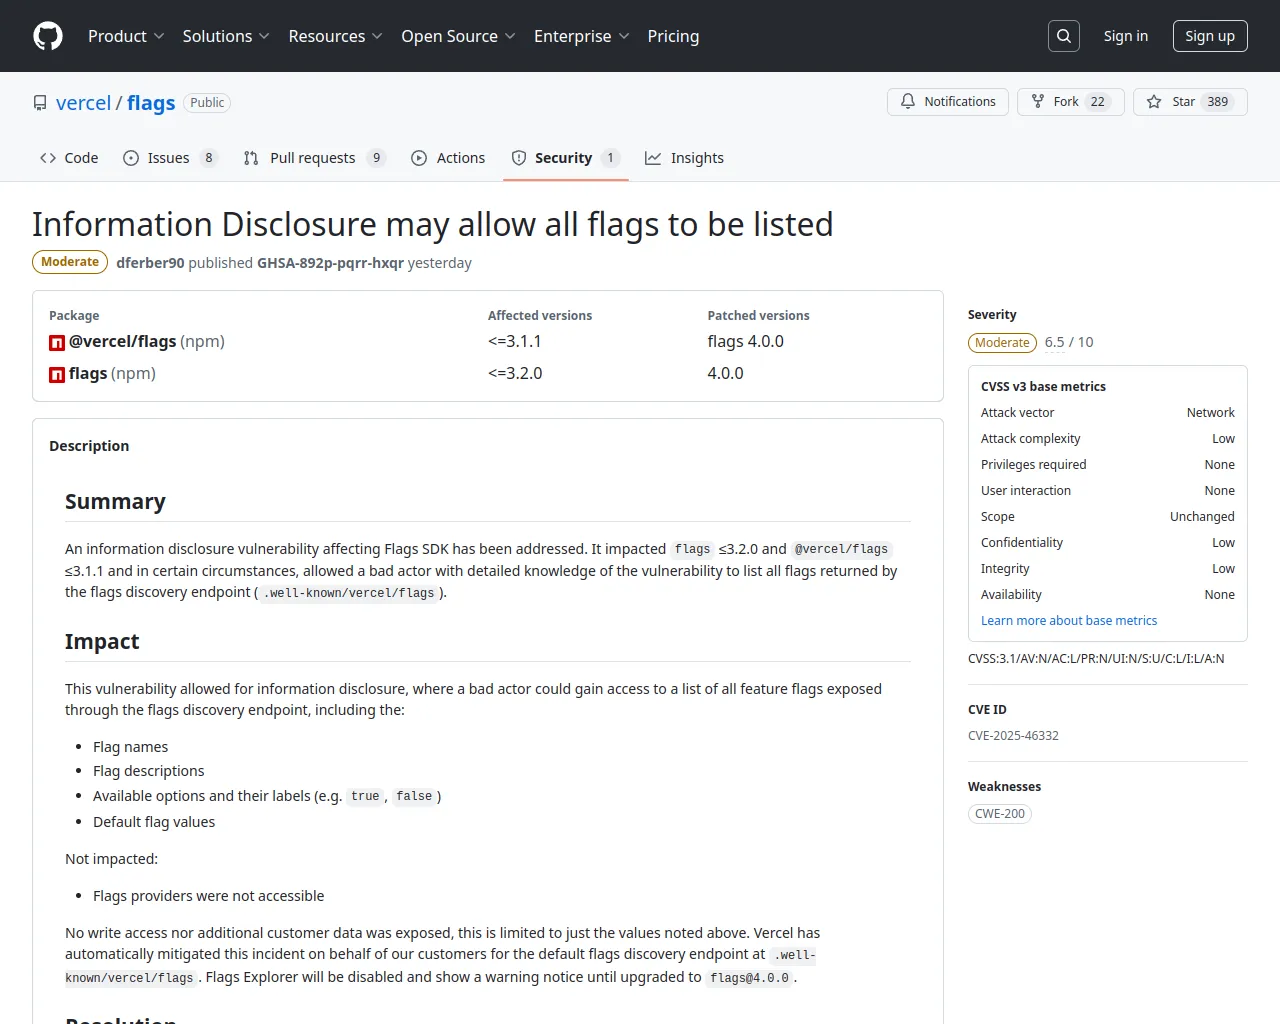The image size is (1280, 1024).
Task: Click the GHSA-892p-pqrr-hxqr identifier
Action: [x=330, y=263]
